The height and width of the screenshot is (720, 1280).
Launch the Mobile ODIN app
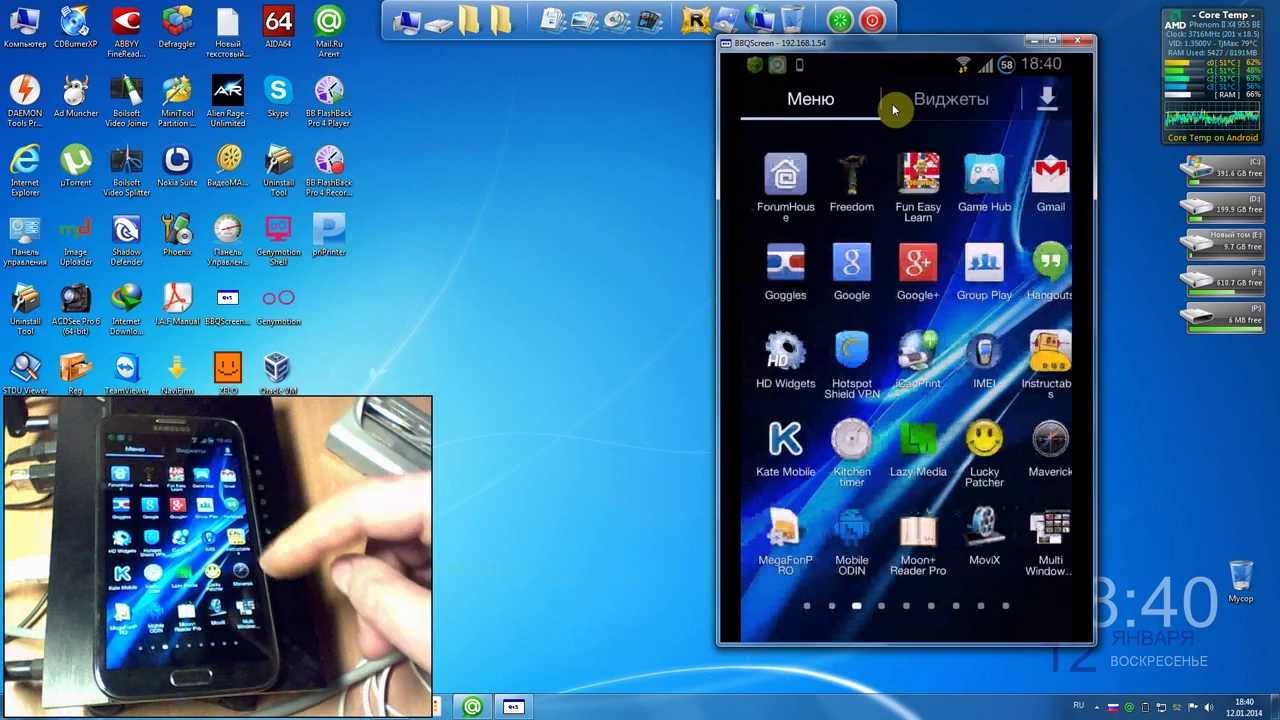pos(852,541)
